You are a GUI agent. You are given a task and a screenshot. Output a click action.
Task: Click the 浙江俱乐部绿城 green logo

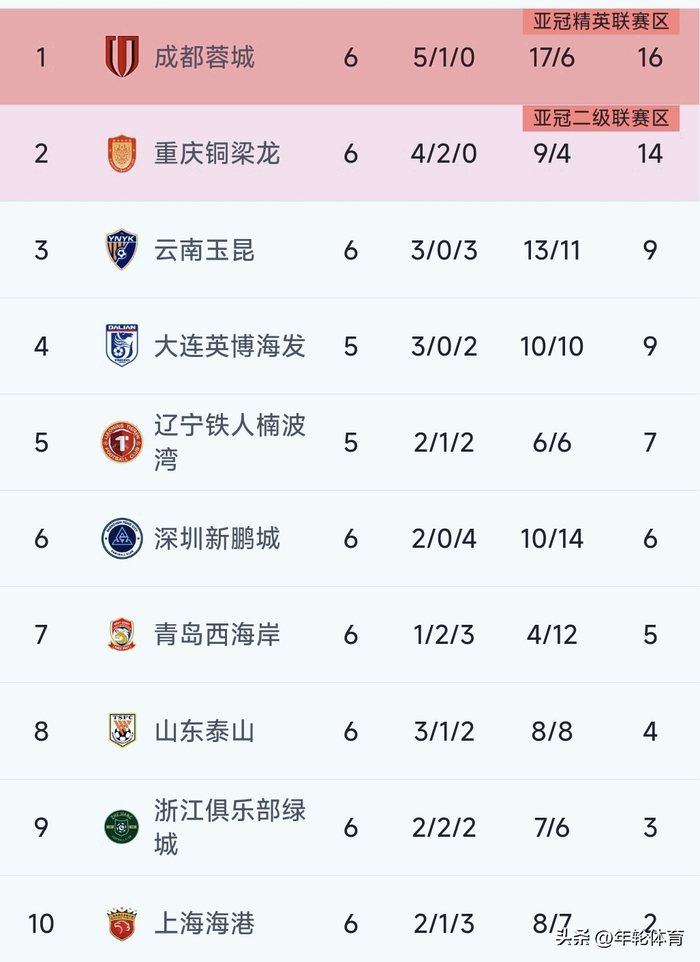click(x=122, y=827)
